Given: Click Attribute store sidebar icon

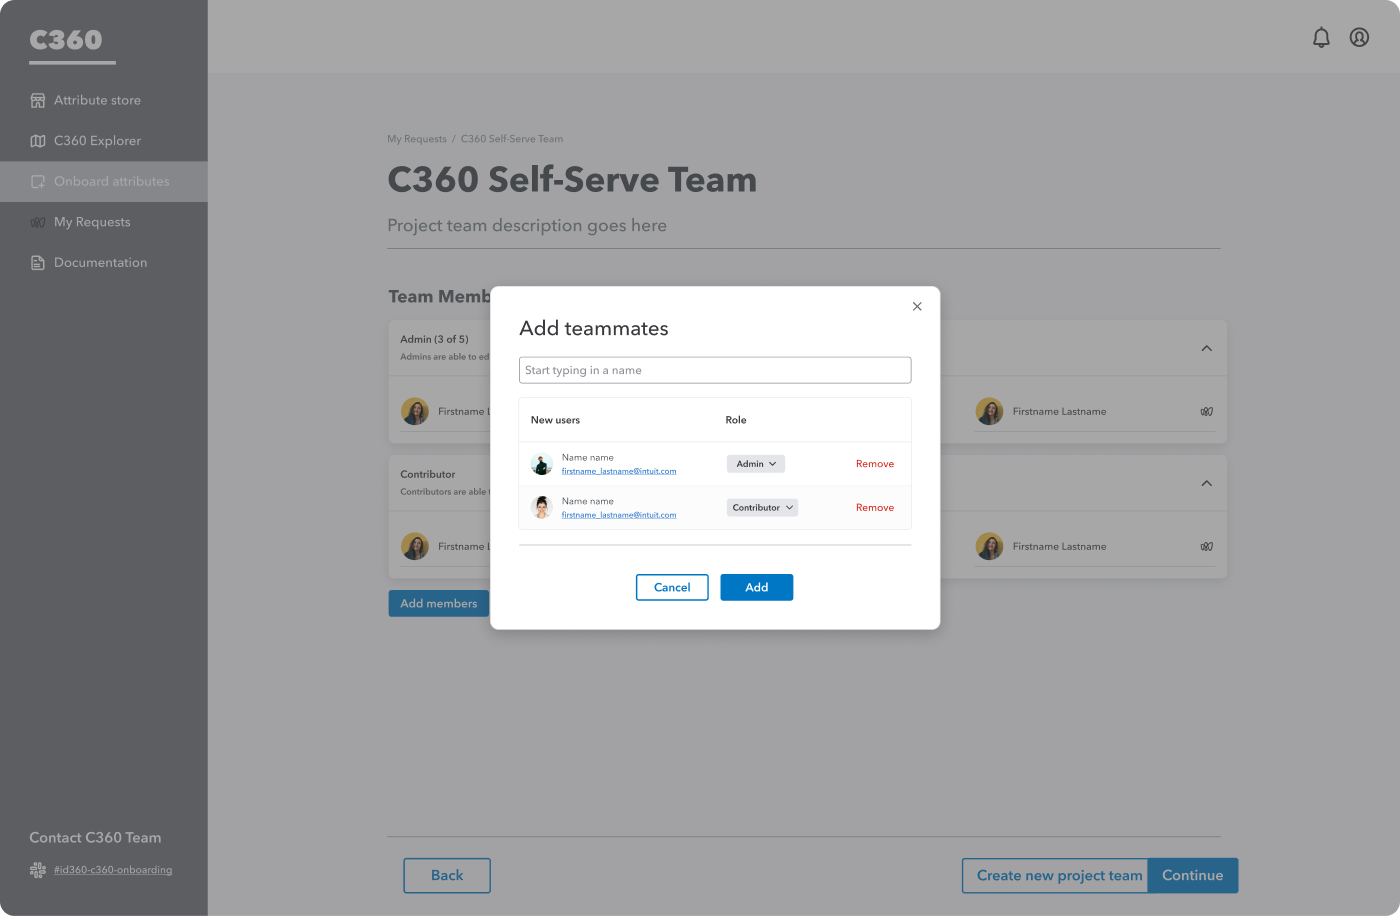Looking at the screenshot, I should (38, 100).
